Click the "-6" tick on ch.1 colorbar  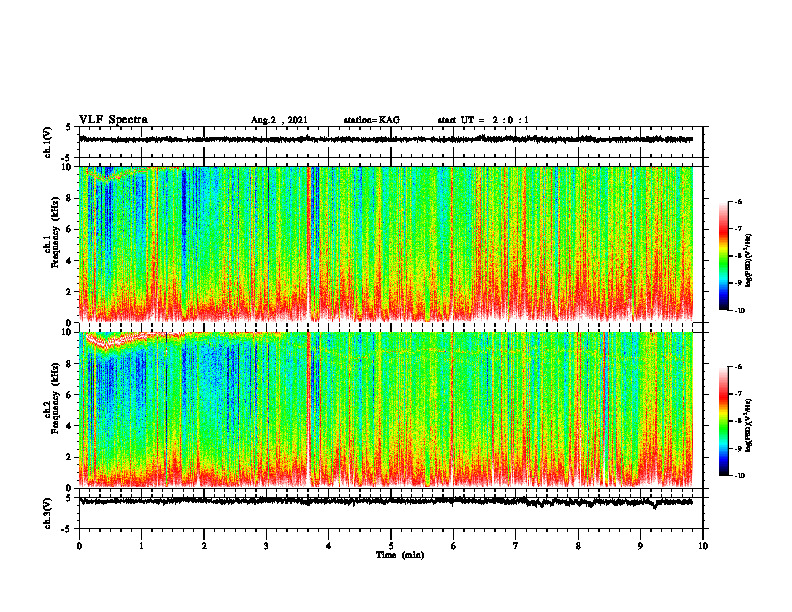[738, 201]
